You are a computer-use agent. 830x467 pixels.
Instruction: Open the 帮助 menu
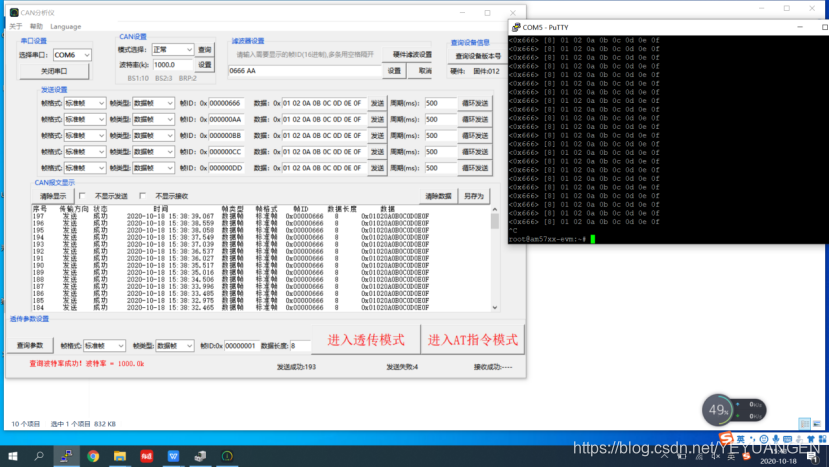point(36,26)
